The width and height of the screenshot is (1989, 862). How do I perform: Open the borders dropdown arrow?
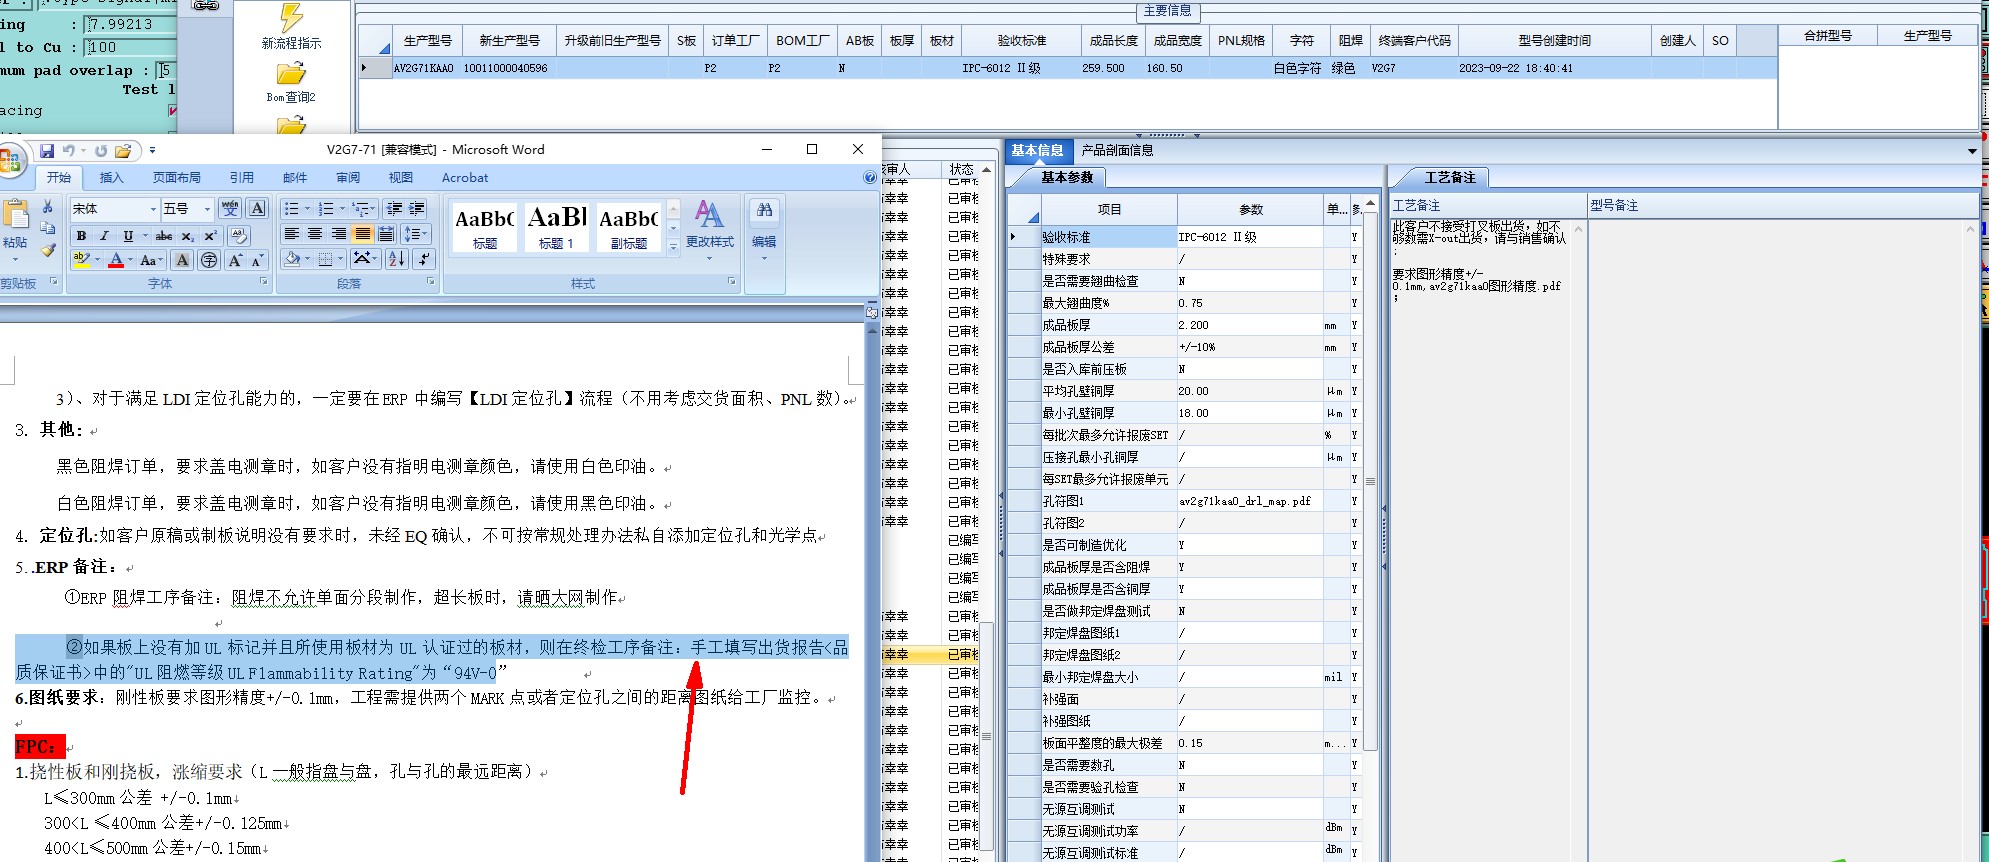[341, 259]
